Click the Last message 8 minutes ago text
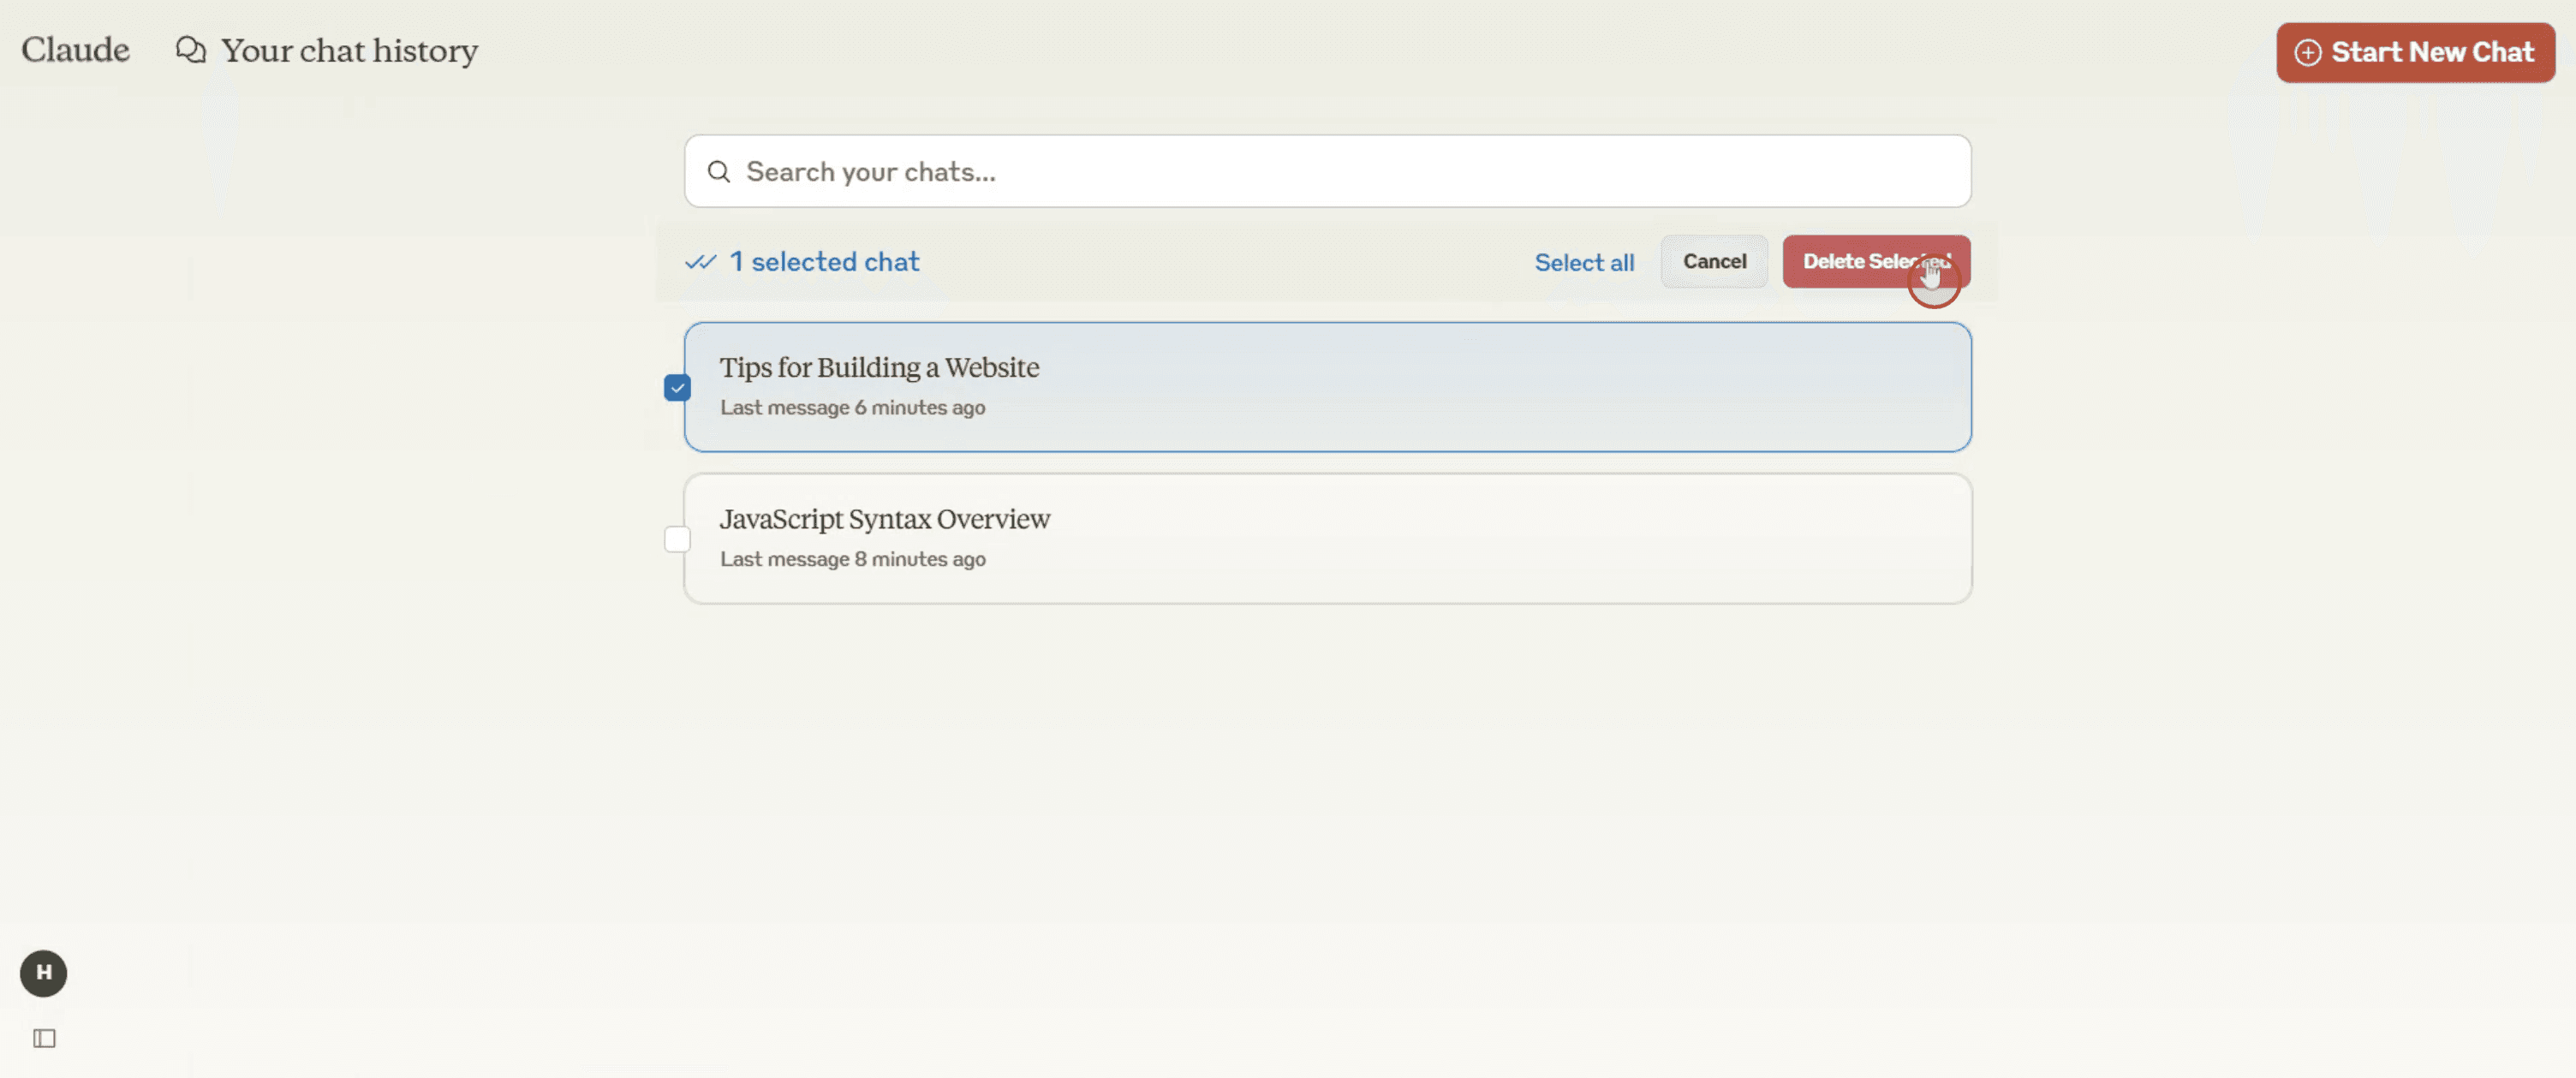This screenshot has height=1078, width=2576. click(x=852, y=559)
